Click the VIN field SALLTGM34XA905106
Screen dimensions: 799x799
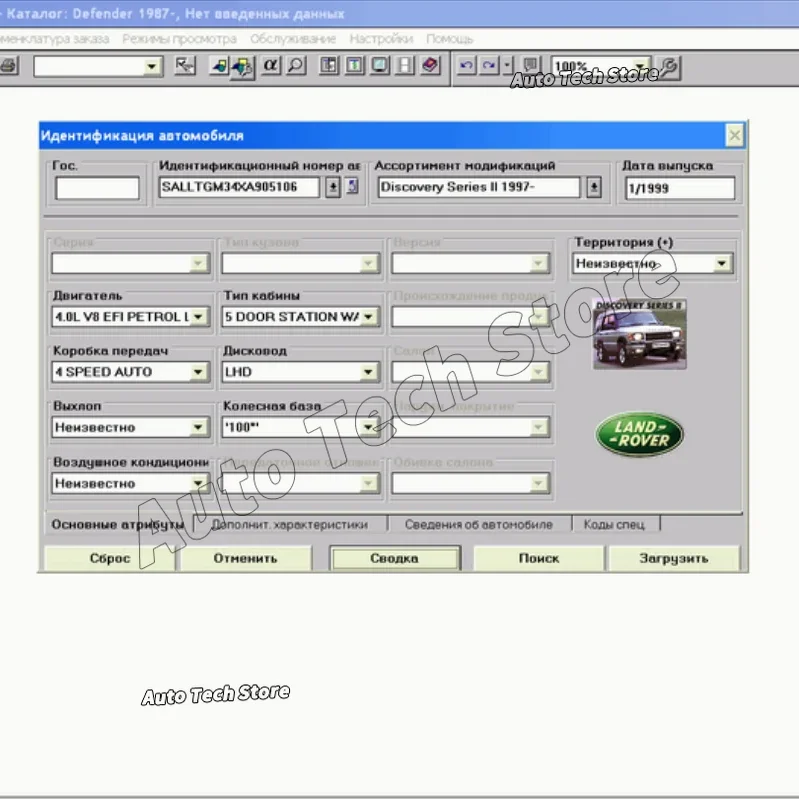tap(239, 187)
